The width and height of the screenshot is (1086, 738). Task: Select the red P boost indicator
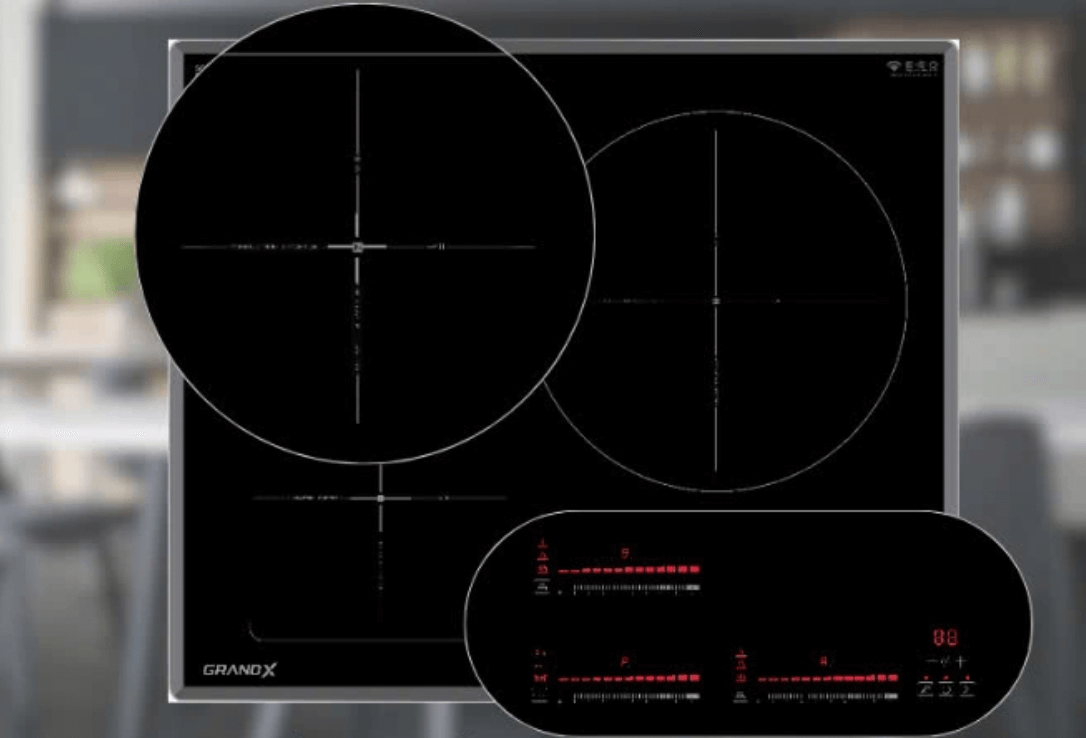coord(625,661)
